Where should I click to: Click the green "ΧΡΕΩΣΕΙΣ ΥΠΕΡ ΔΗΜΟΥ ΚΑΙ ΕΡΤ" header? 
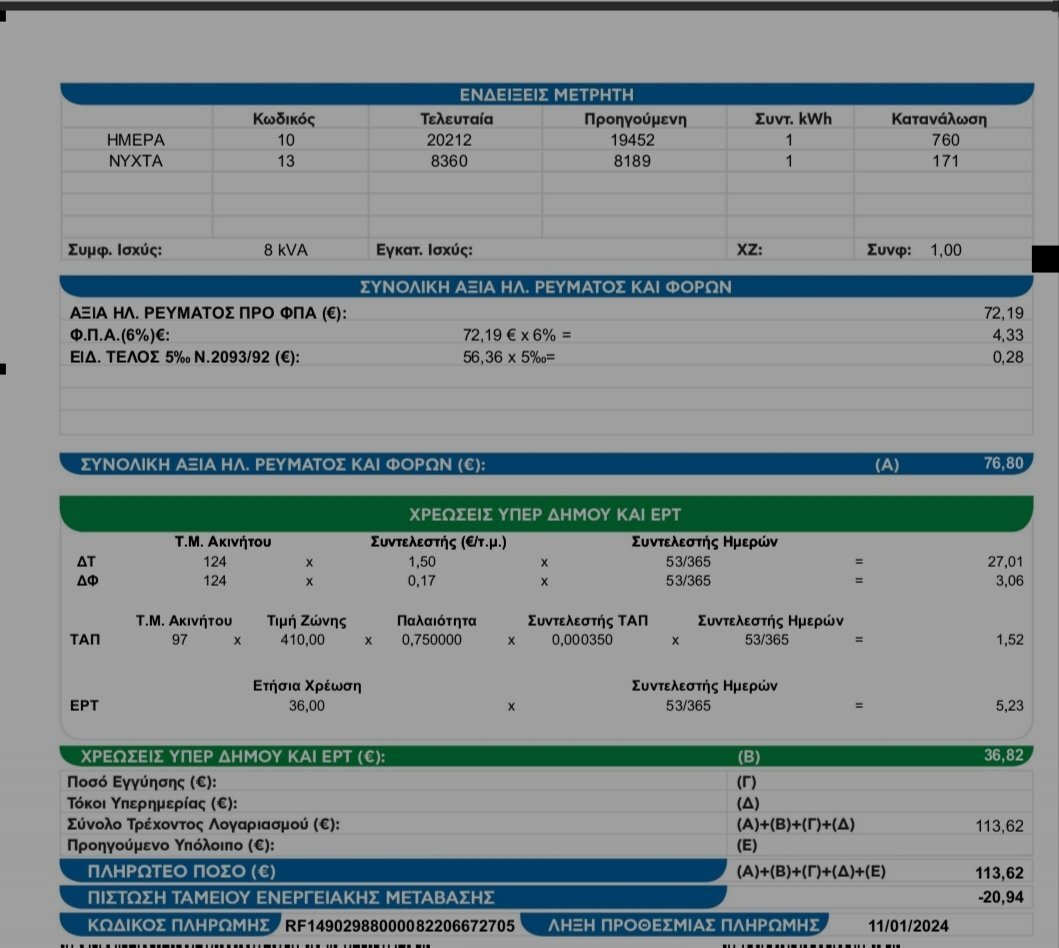point(546,515)
